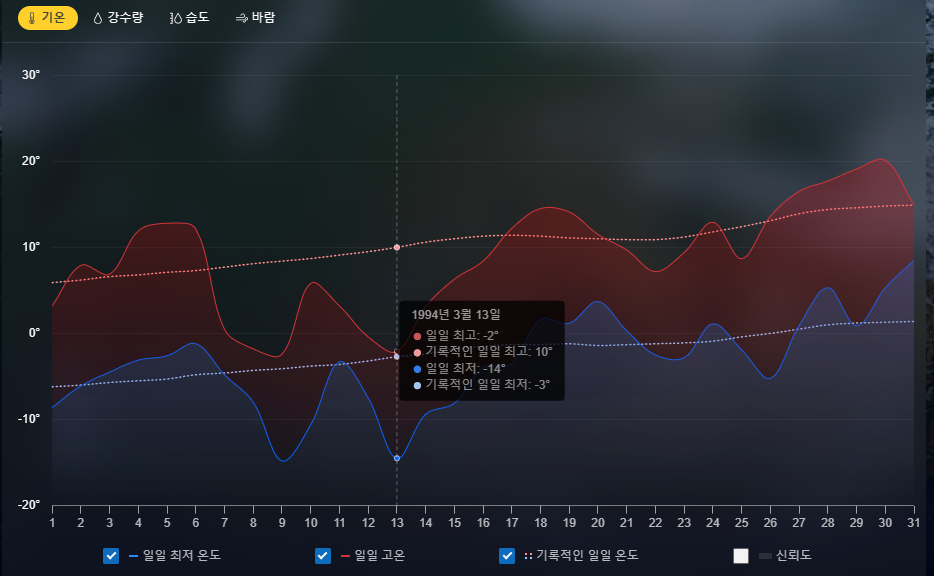The image size is (934, 576).
Task: Select the highlighted 기온 tab
Action: [47, 17]
